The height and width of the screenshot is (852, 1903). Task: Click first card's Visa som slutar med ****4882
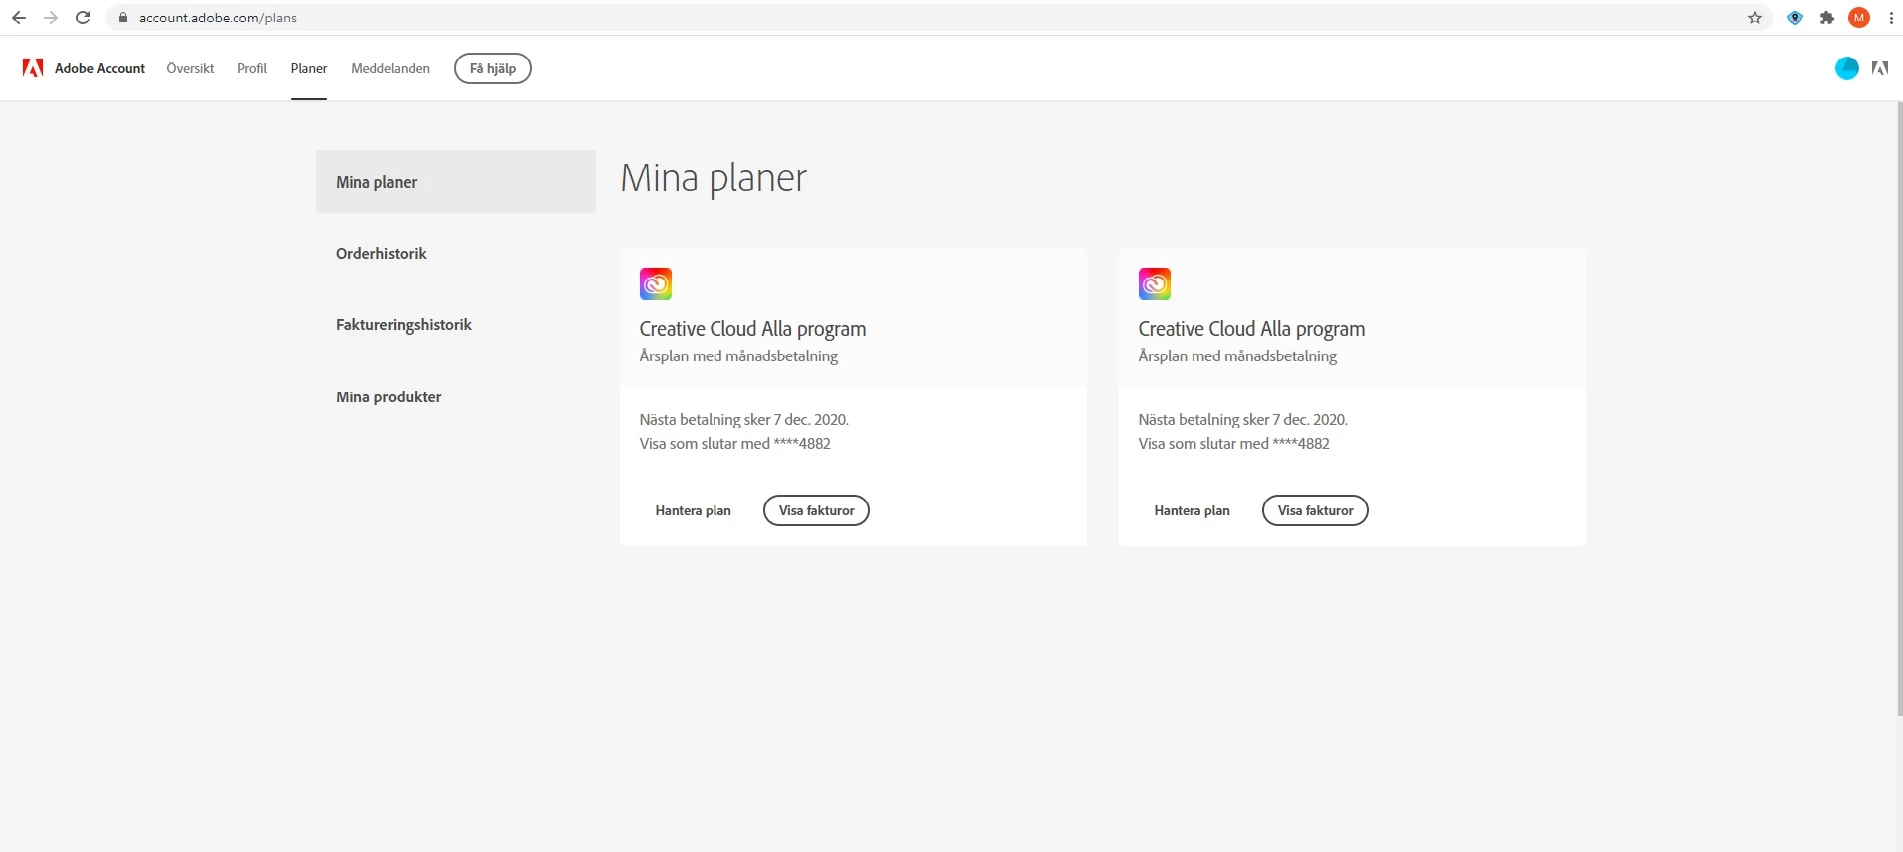pos(735,444)
